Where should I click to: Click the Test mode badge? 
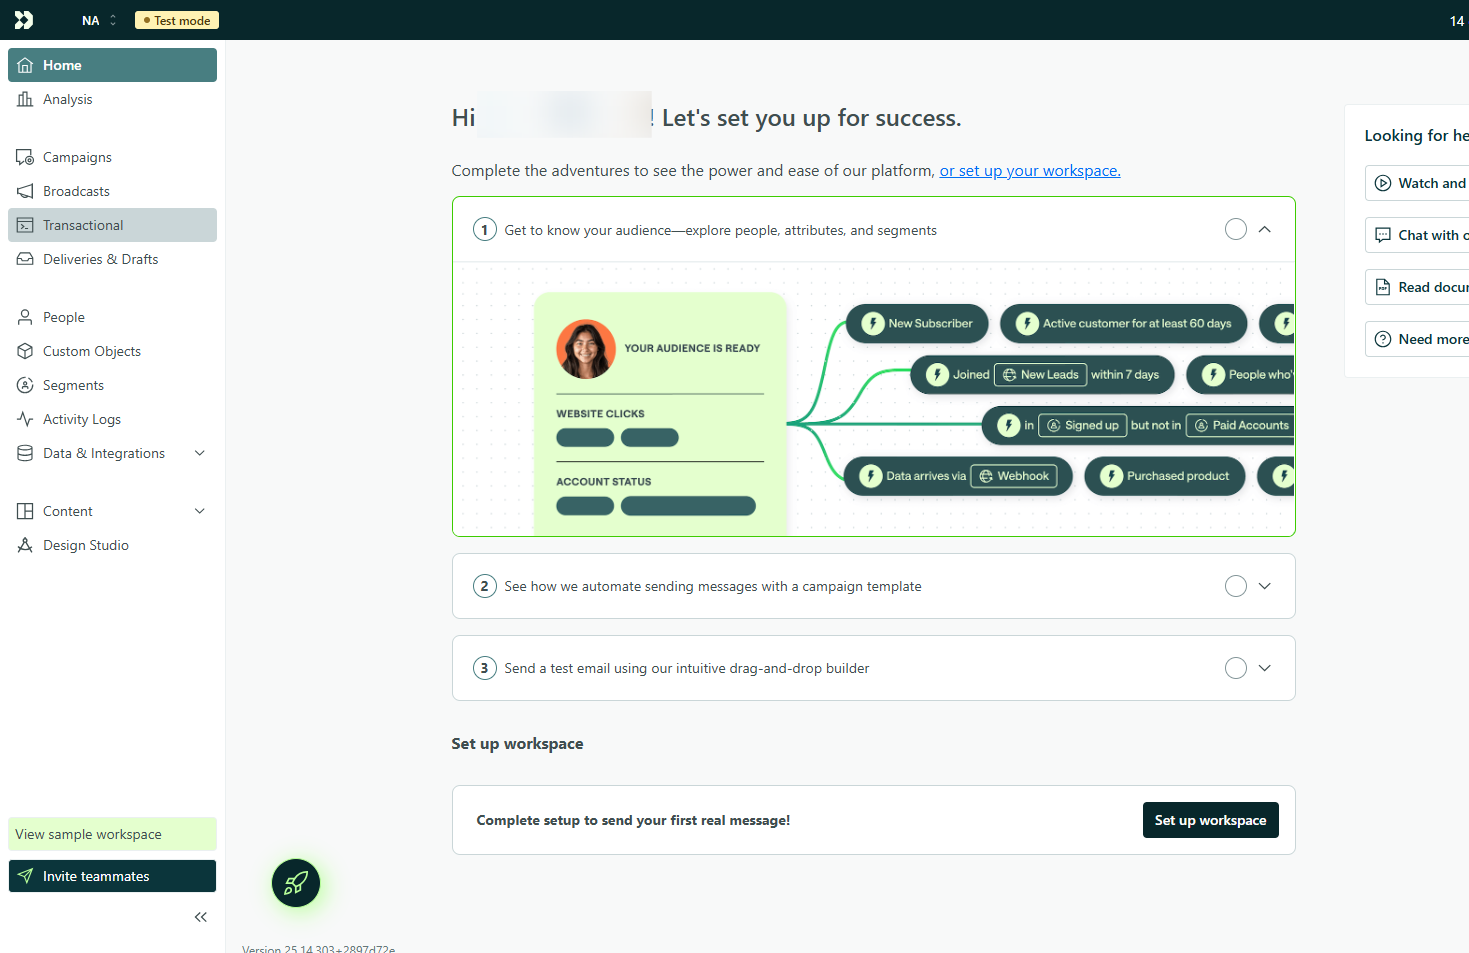(177, 20)
